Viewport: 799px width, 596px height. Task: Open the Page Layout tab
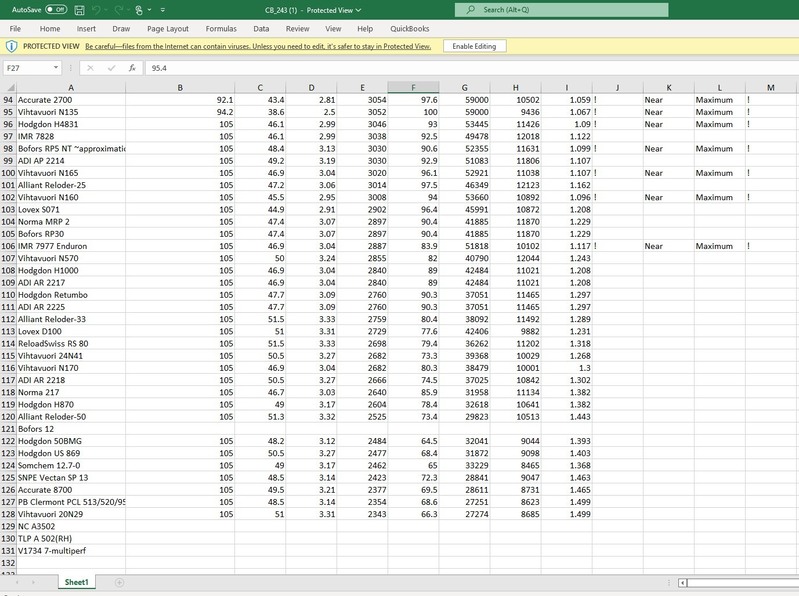click(167, 29)
